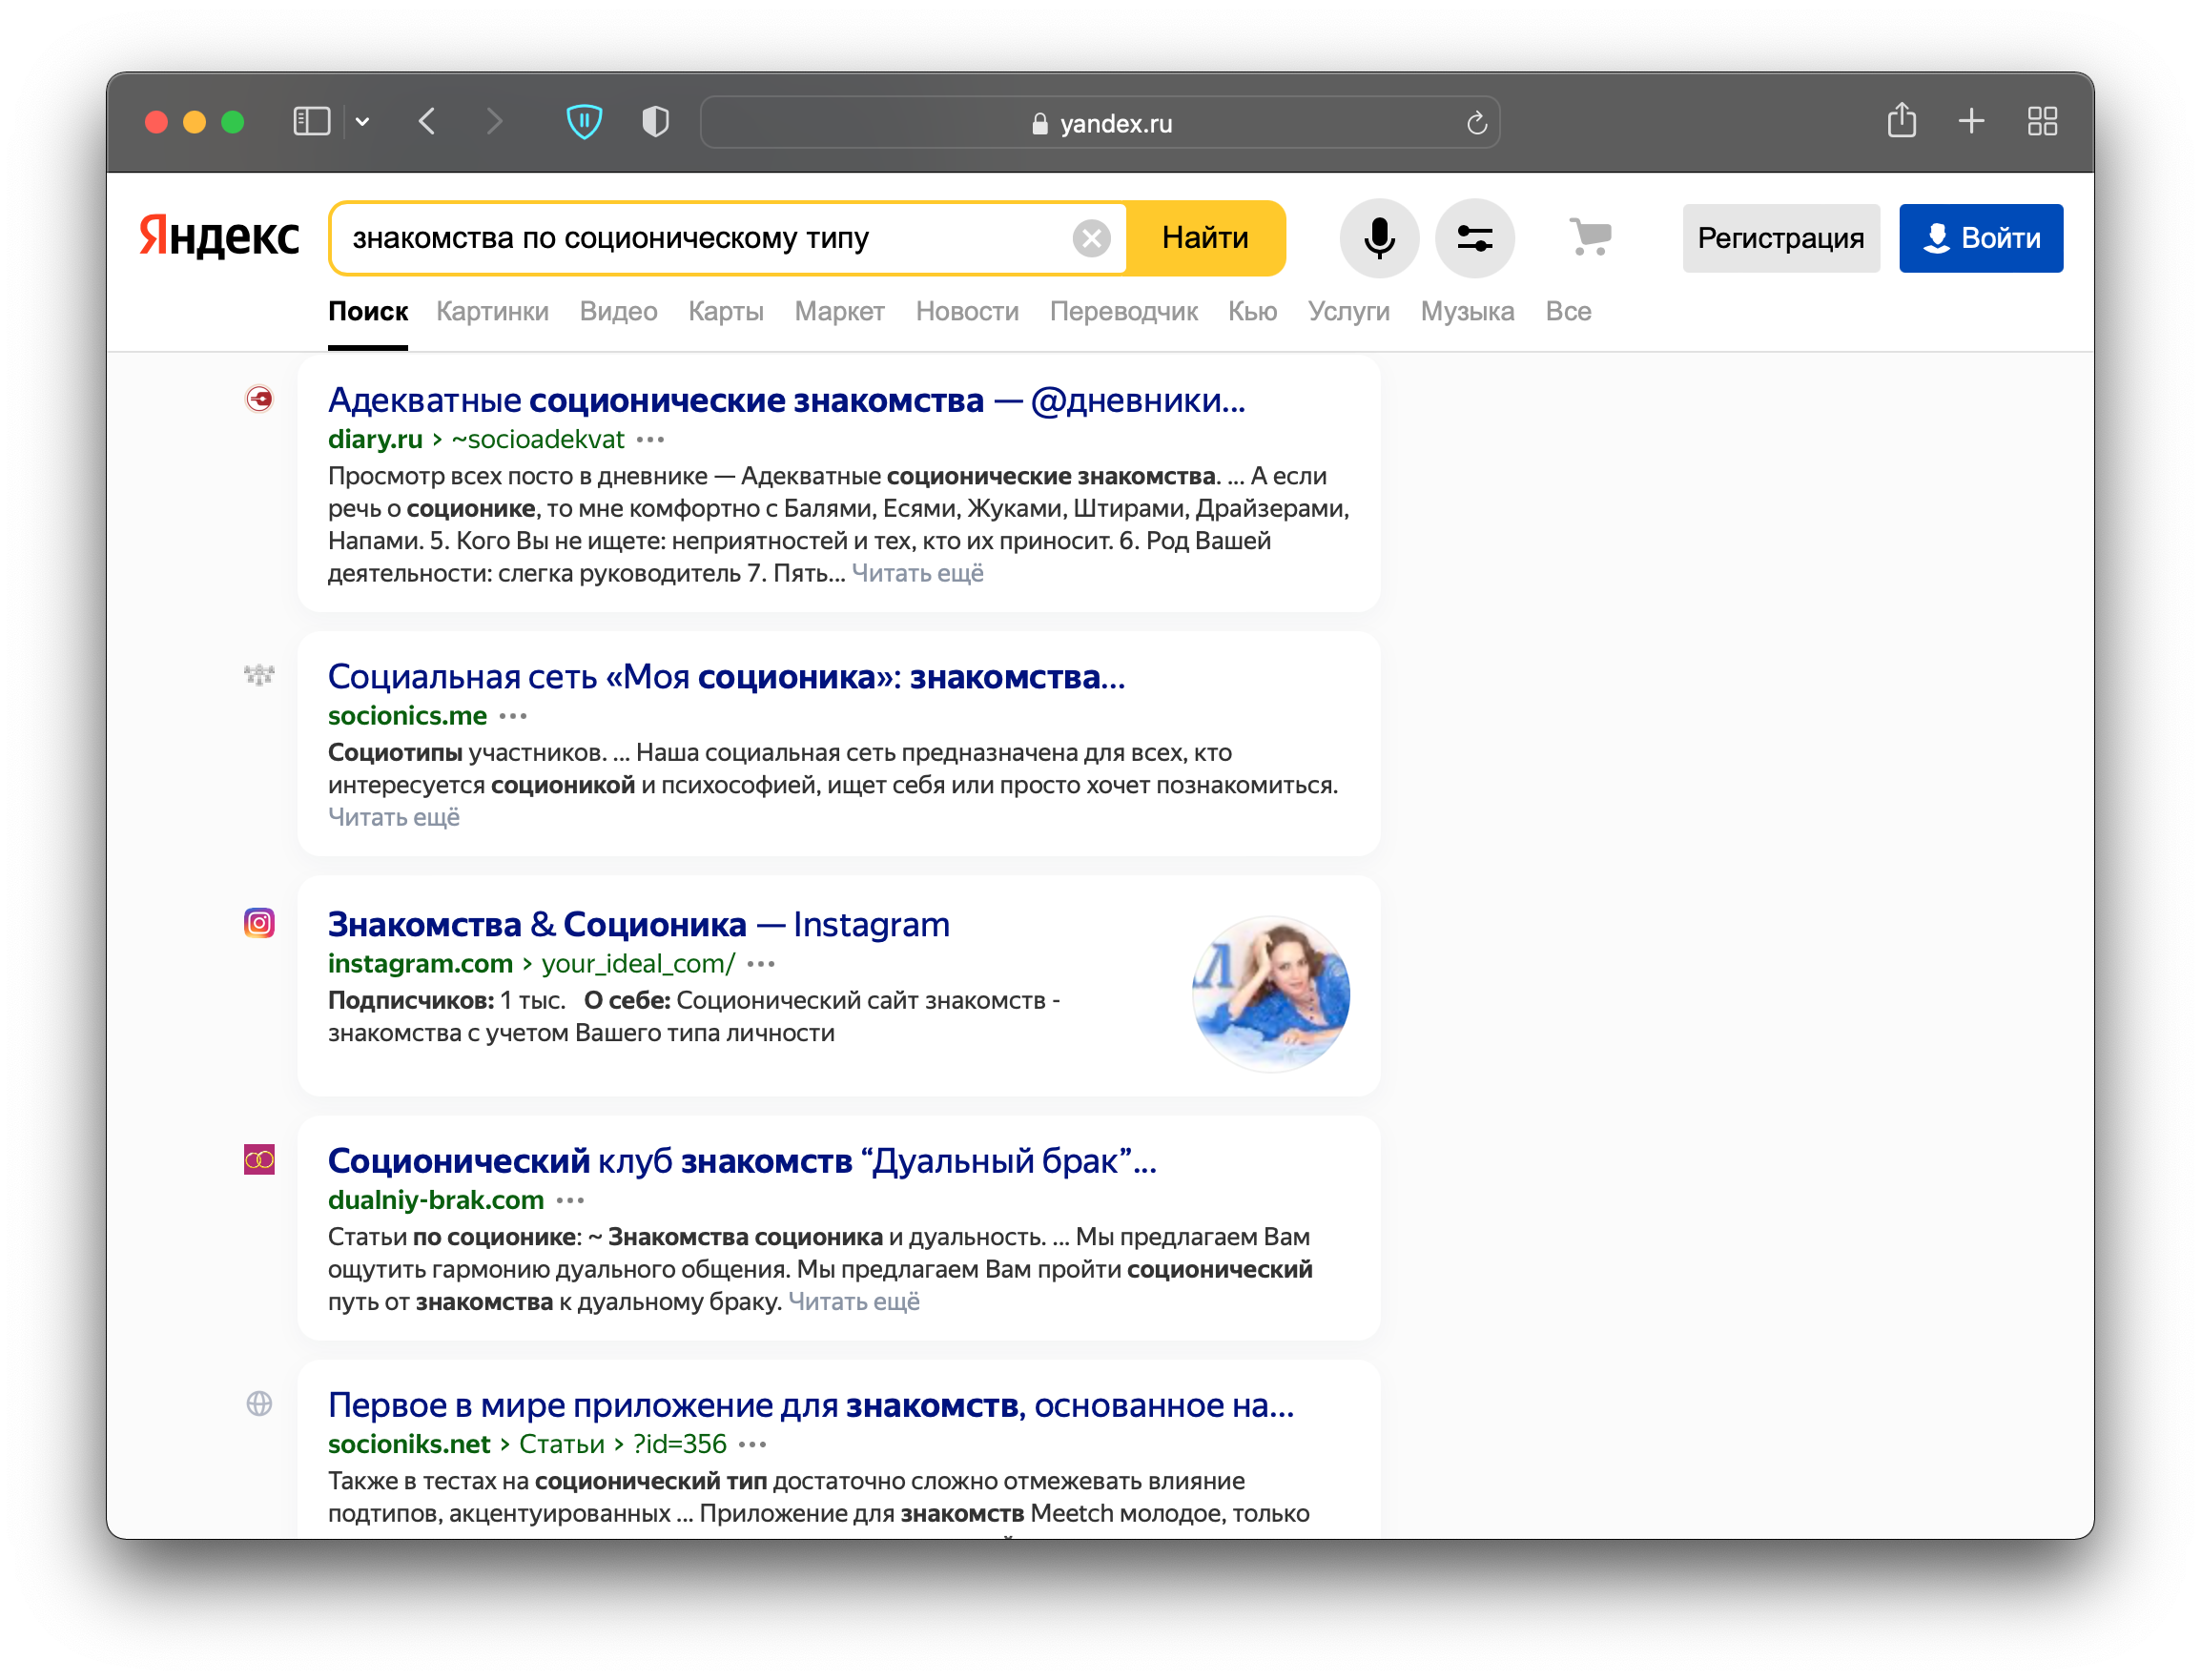
Task: Click the socionics.me favicon icon
Action: 259,675
